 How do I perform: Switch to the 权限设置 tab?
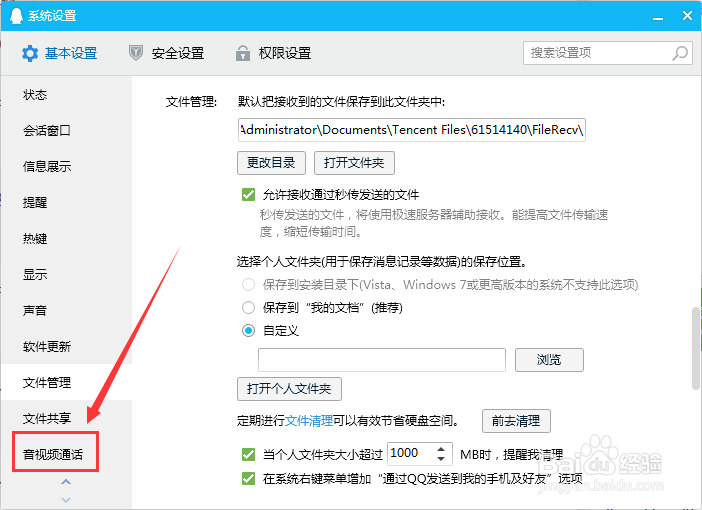(274, 53)
